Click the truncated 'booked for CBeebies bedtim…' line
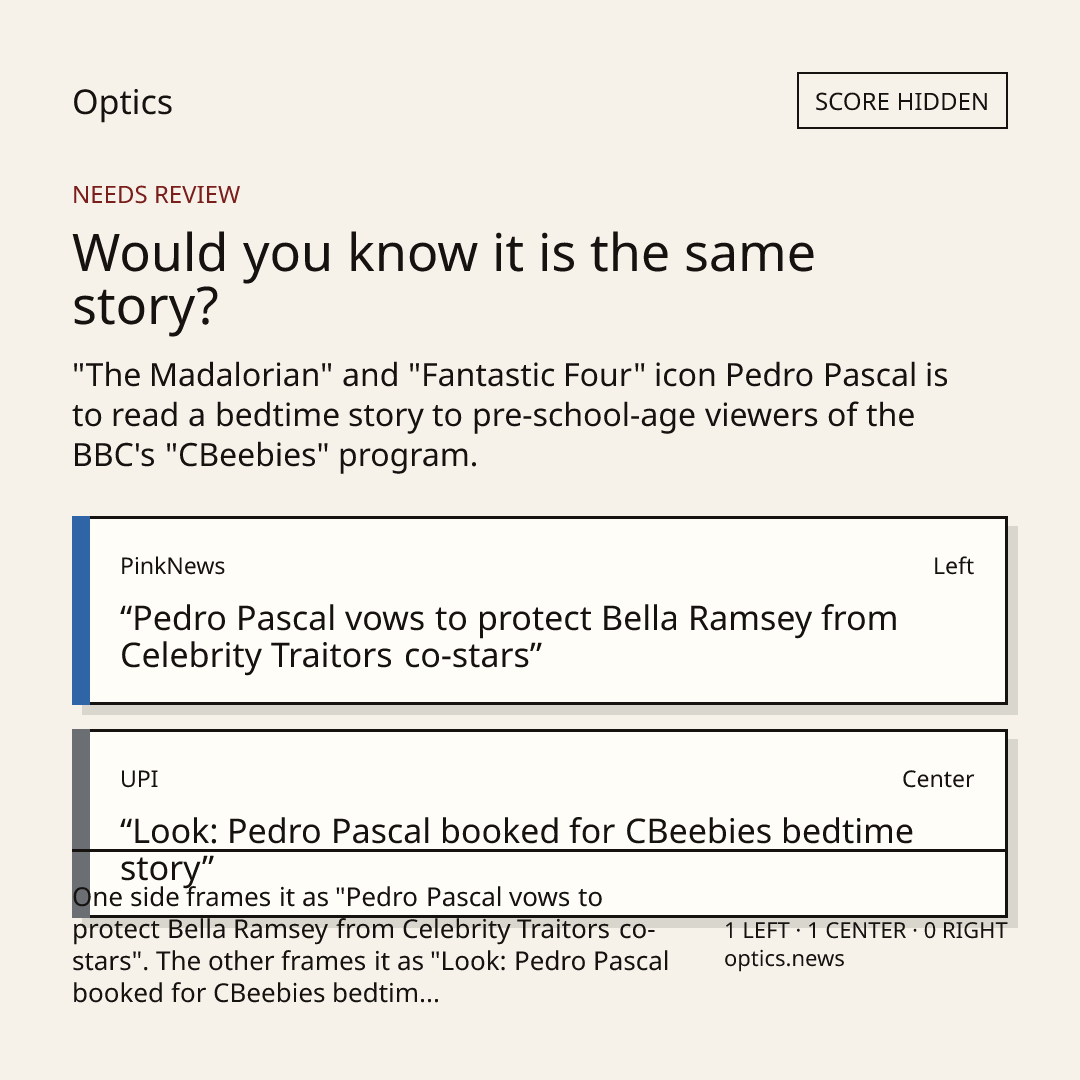Image resolution: width=1080 pixels, height=1080 pixels. pyautogui.click(x=256, y=993)
